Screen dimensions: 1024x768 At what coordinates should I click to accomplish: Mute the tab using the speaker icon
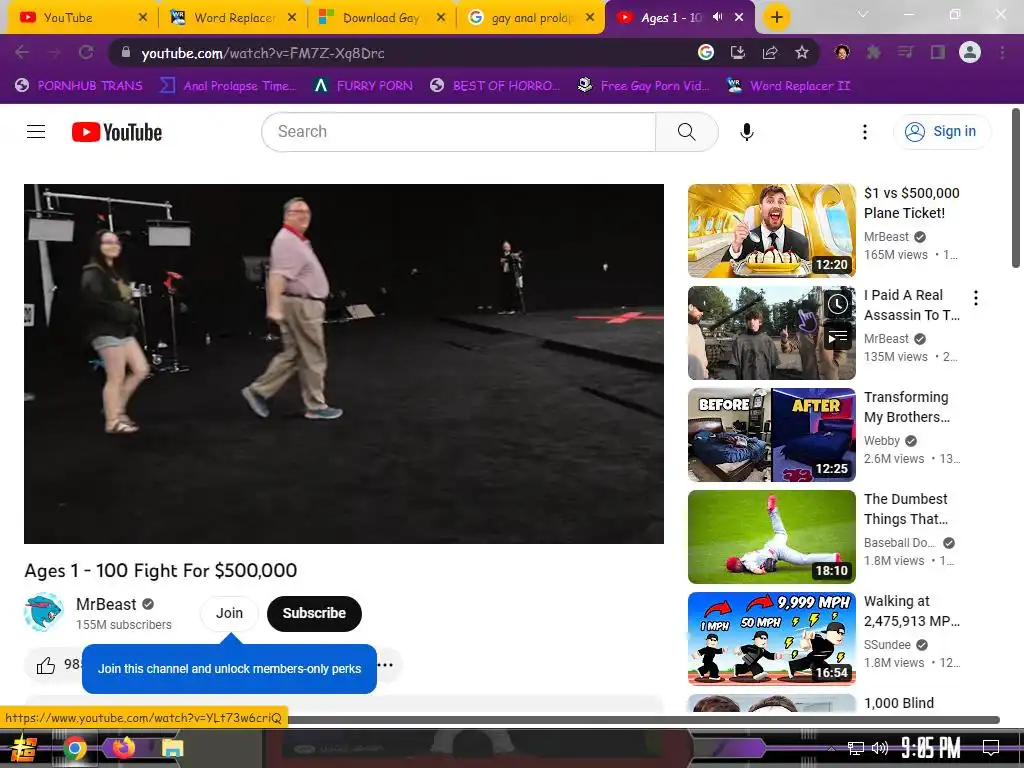coord(718,17)
